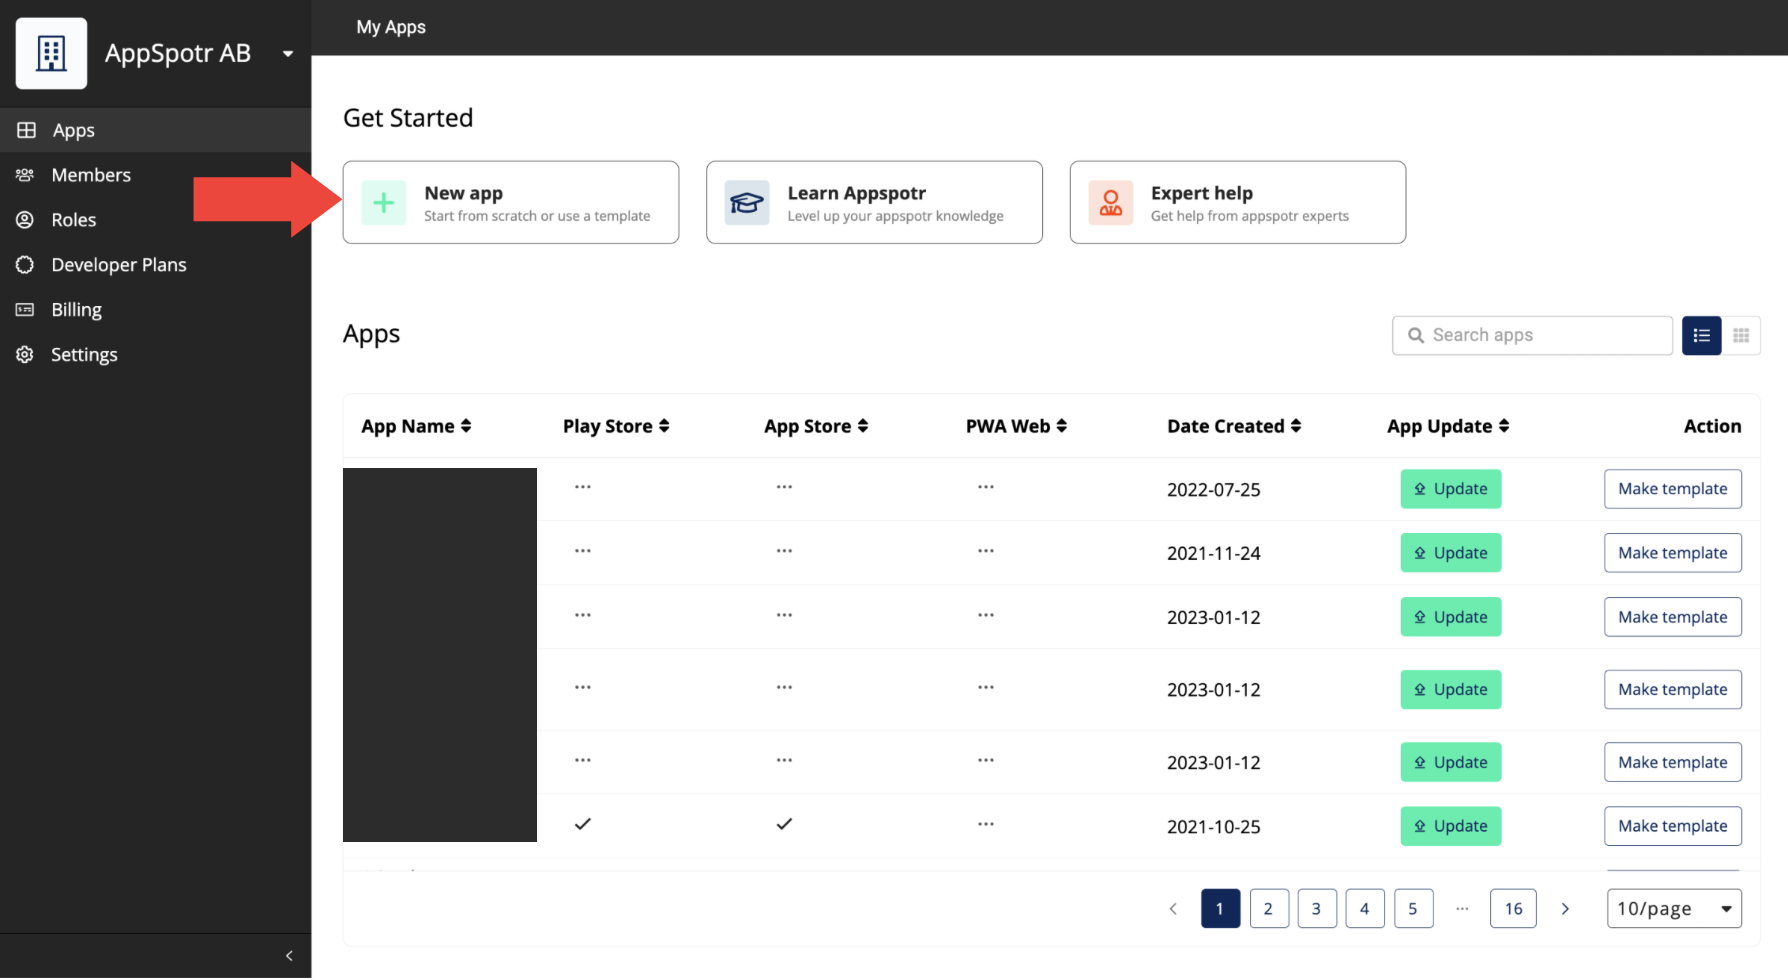This screenshot has width=1788, height=980.
Task: Go to previous page arrow
Action: coord(1173,909)
